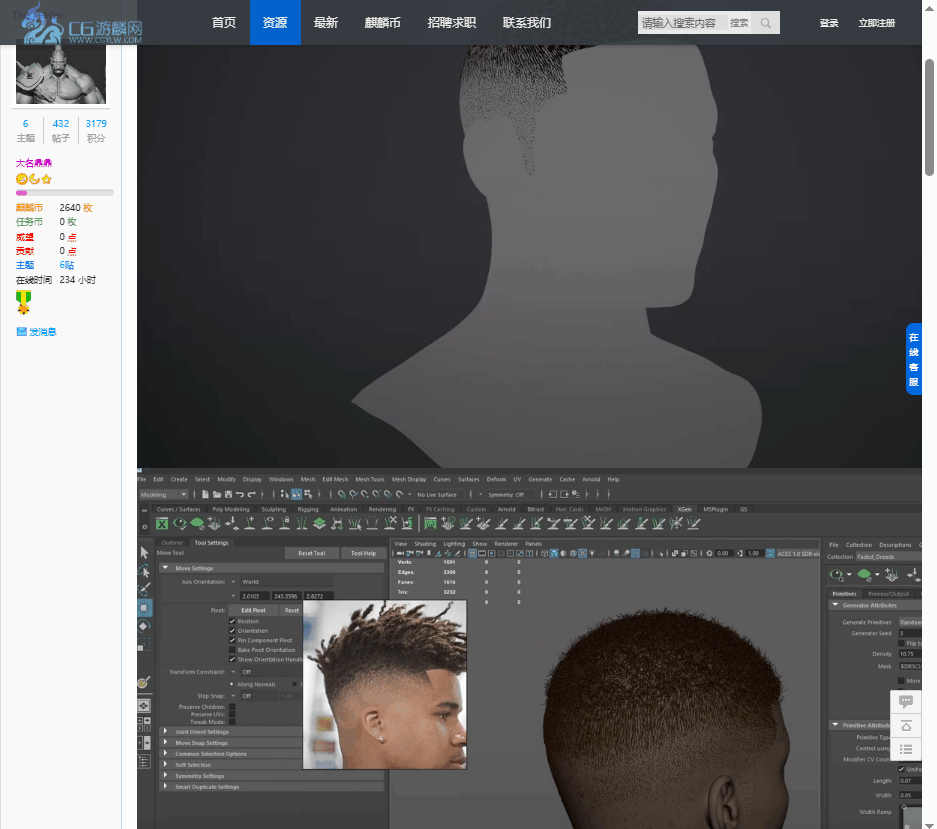
Task: Click the 请输入搜索内容 search field
Action: point(682,23)
